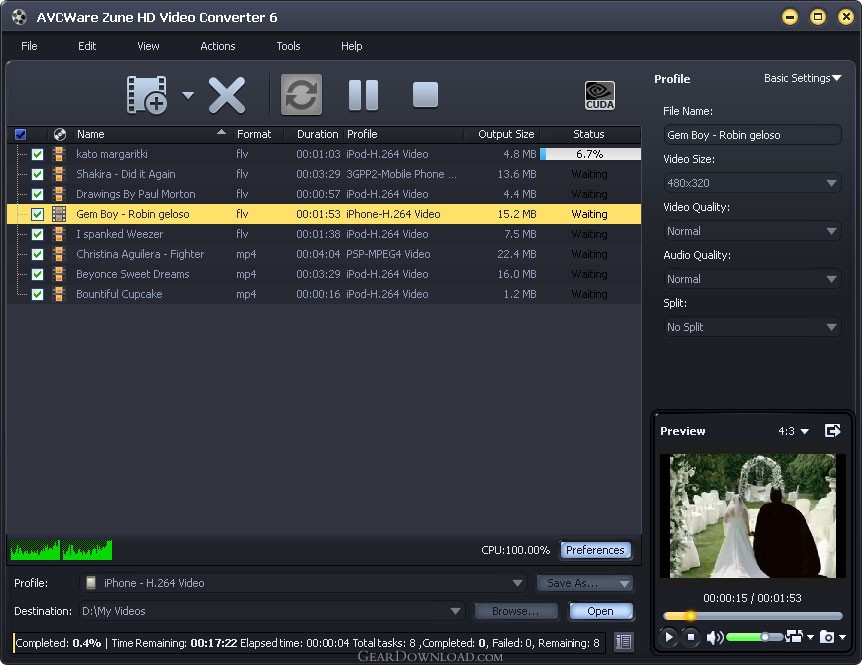This screenshot has width=862, height=665.
Task: Toggle the select-all checkbox in the header
Action: (20, 134)
